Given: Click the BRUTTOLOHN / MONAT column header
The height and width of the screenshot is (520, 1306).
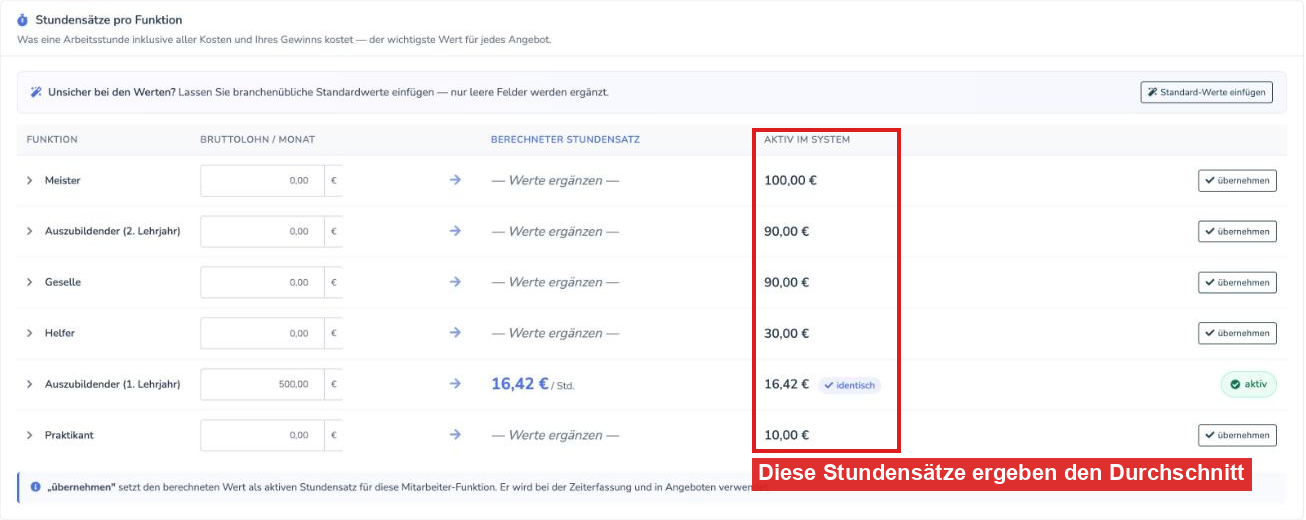Looking at the screenshot, I should tap(257, 140).
